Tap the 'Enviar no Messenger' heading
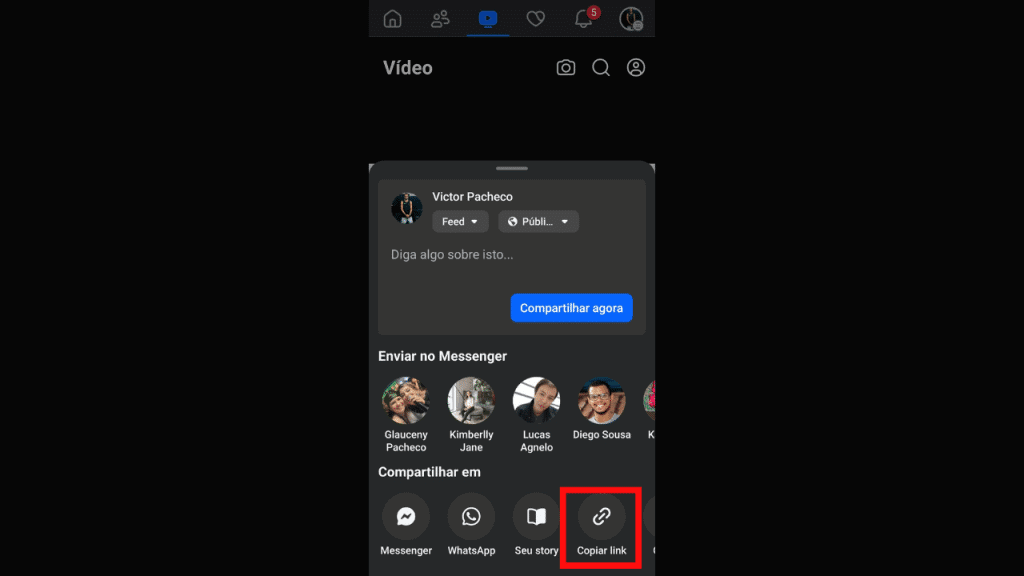The image size is (1024, 576). coord(442,356)
